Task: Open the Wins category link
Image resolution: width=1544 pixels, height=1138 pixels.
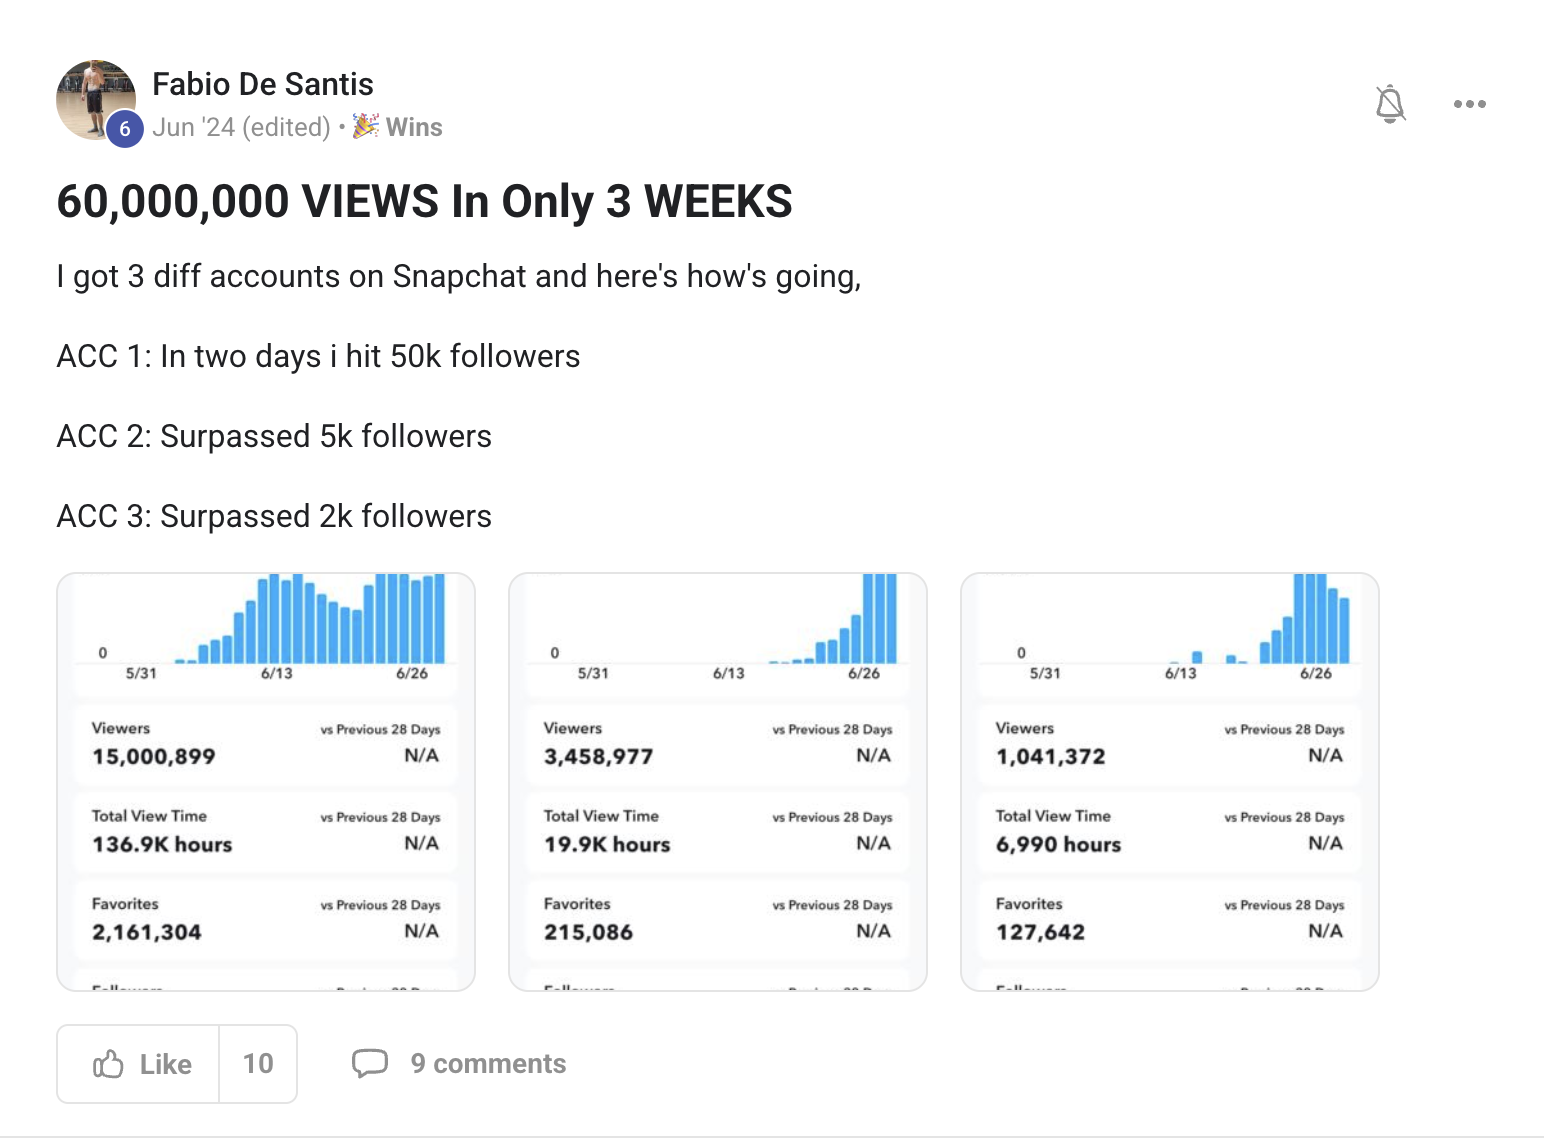Action: coord(414,127)
